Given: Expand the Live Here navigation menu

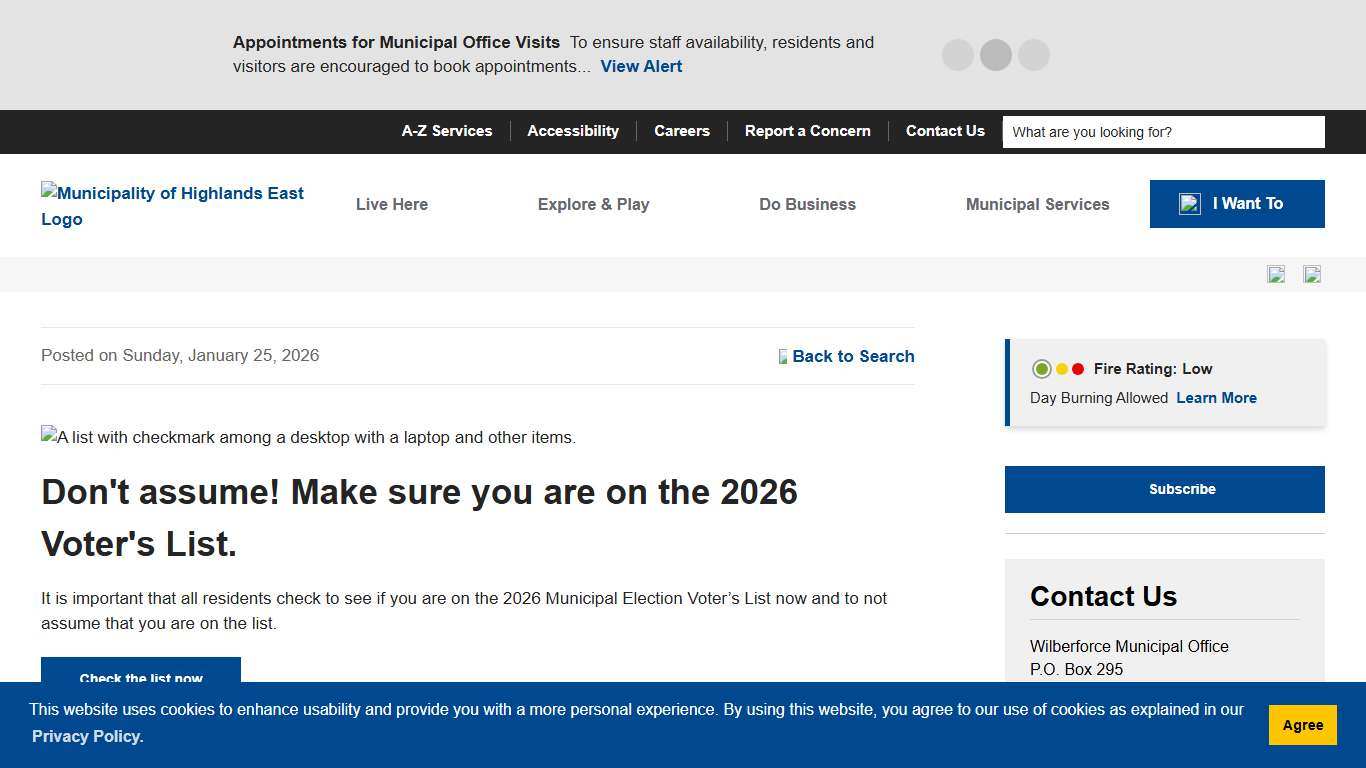Looking at the screenshot, I should 392,204.
